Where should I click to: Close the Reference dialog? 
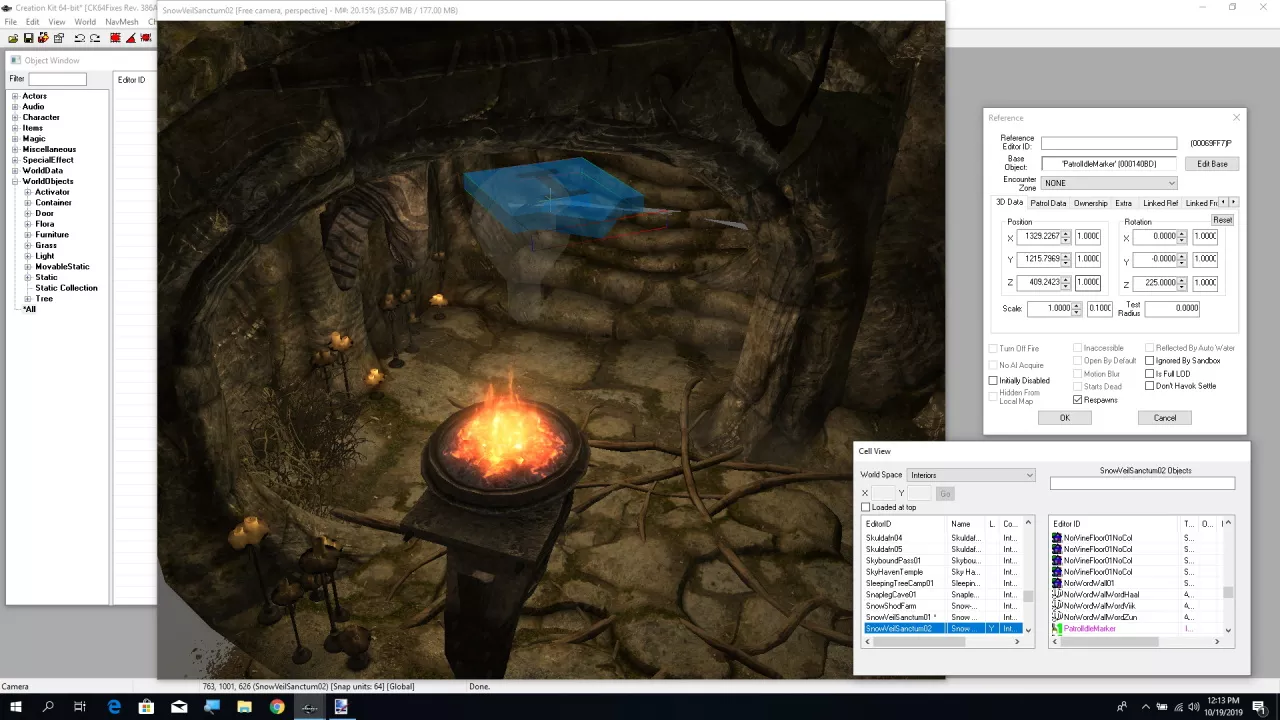(1236, 118)
